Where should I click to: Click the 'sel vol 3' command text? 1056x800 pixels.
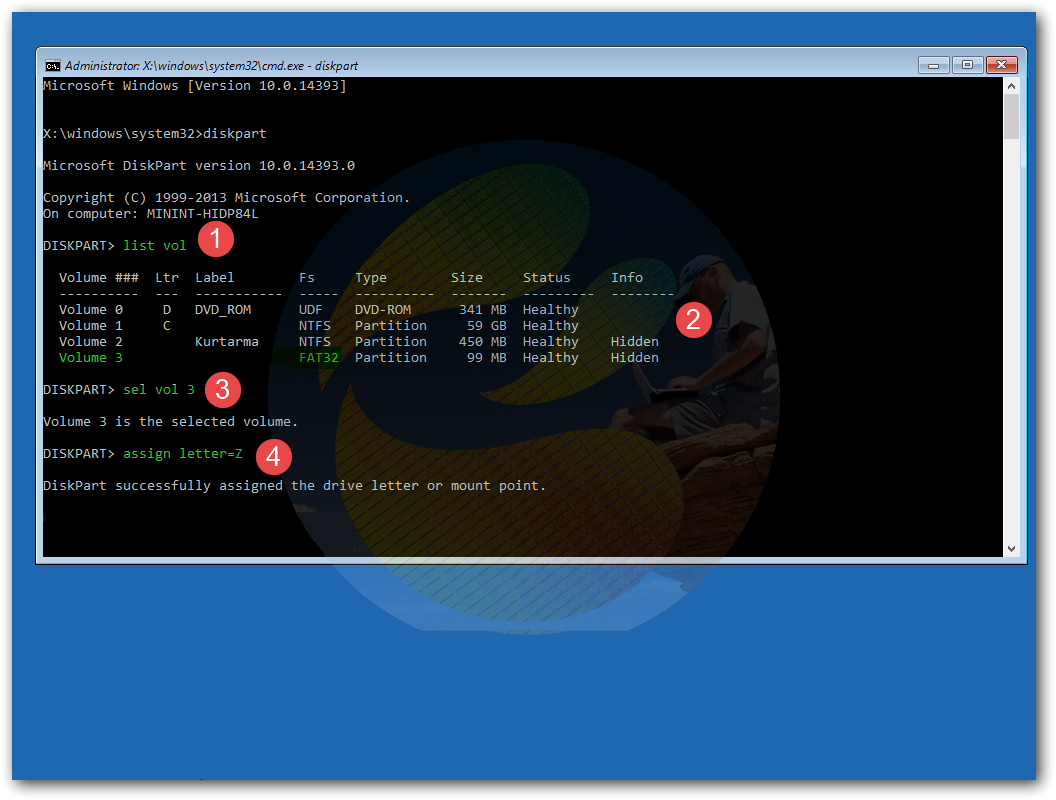pyautogui.click(x=158, y=390)
